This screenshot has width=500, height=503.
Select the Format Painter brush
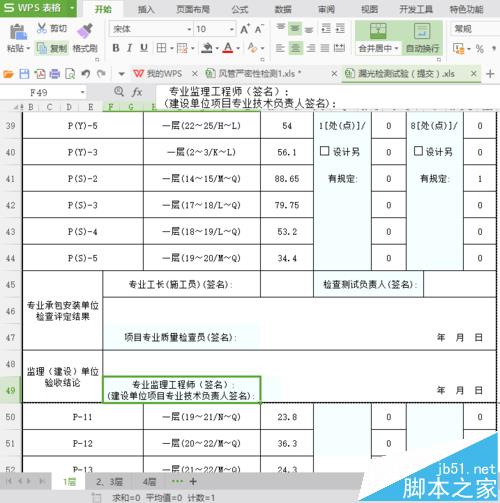pos(85,31)
